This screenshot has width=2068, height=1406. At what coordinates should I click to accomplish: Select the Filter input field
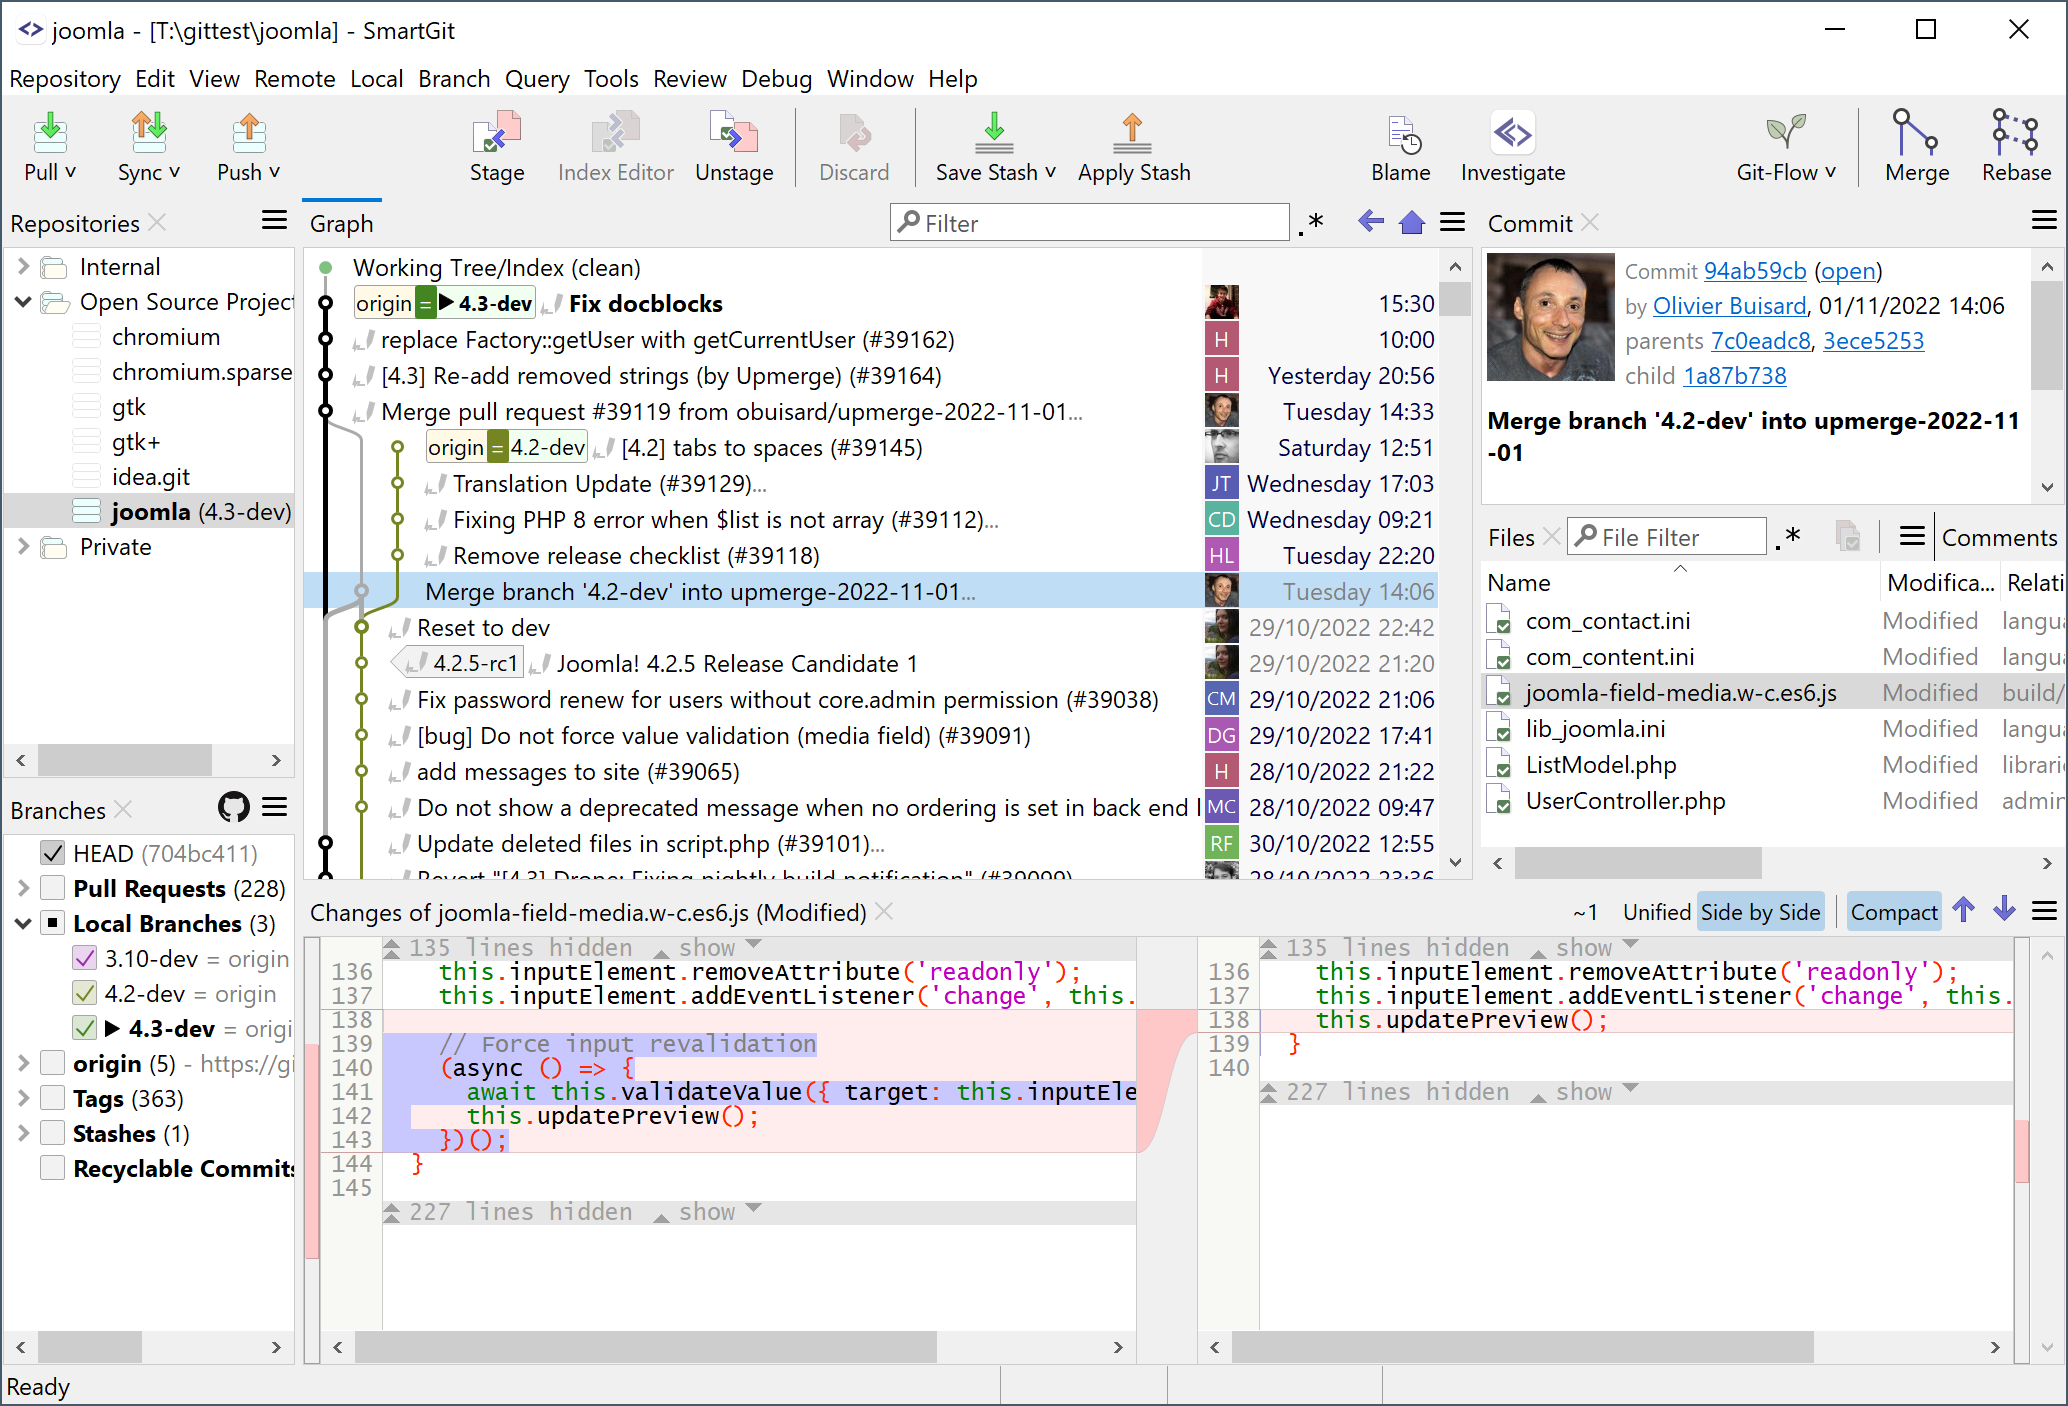click(1098, 223)
